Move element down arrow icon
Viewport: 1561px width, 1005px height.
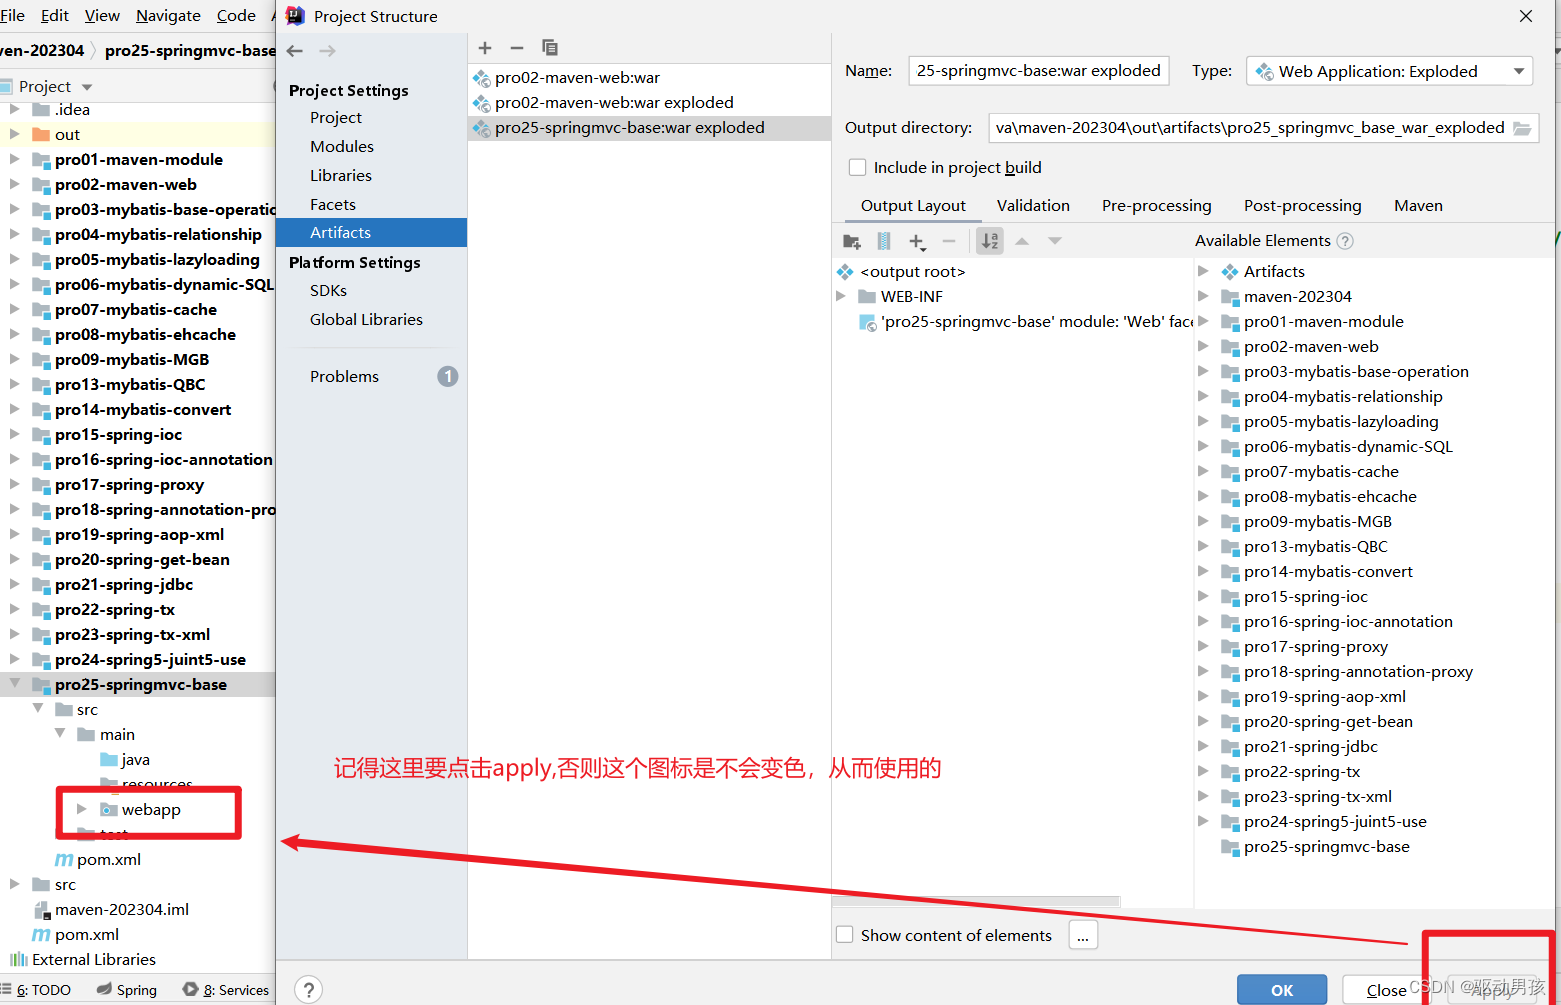pos(1055,241)
